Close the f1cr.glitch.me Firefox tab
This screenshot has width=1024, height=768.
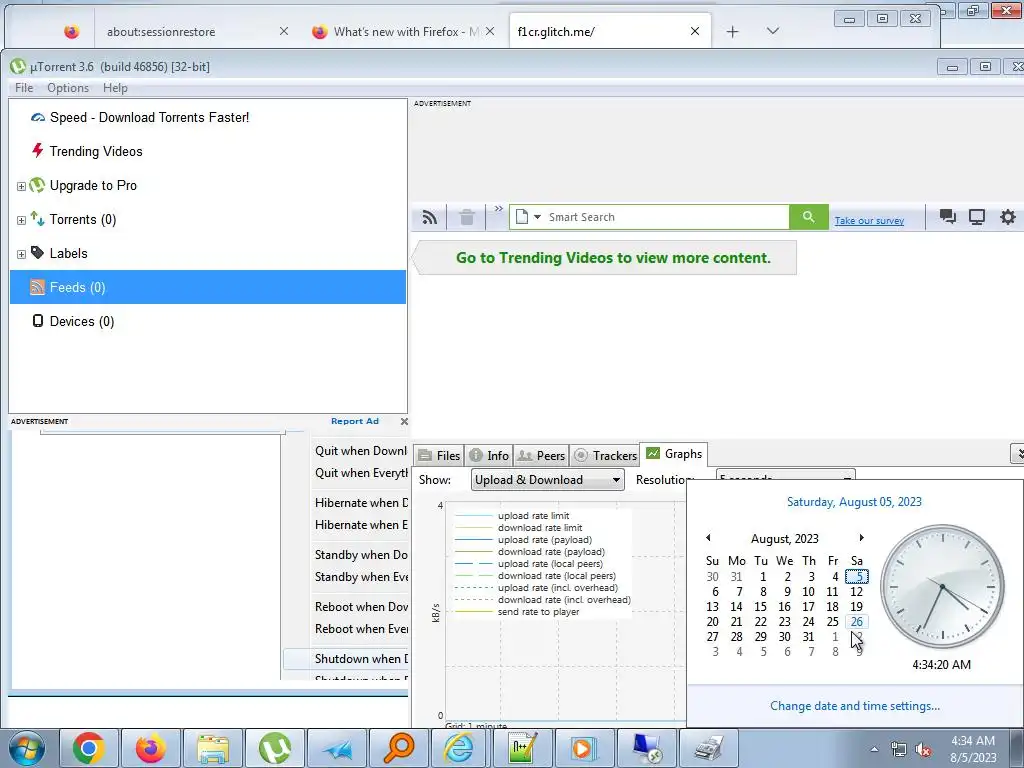tap(695, 31)
